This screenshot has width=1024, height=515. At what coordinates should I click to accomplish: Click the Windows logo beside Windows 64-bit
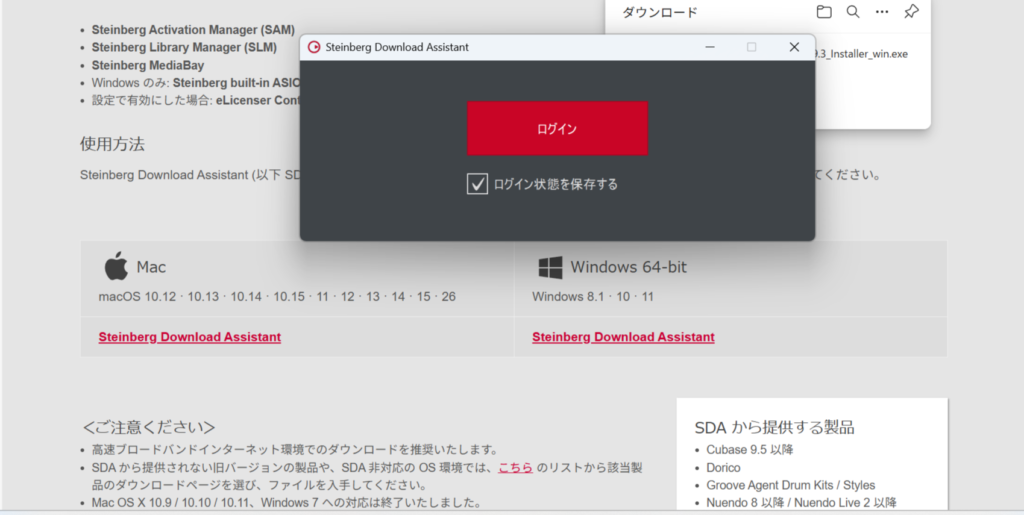pyautogui.click(x=551, y=267)
